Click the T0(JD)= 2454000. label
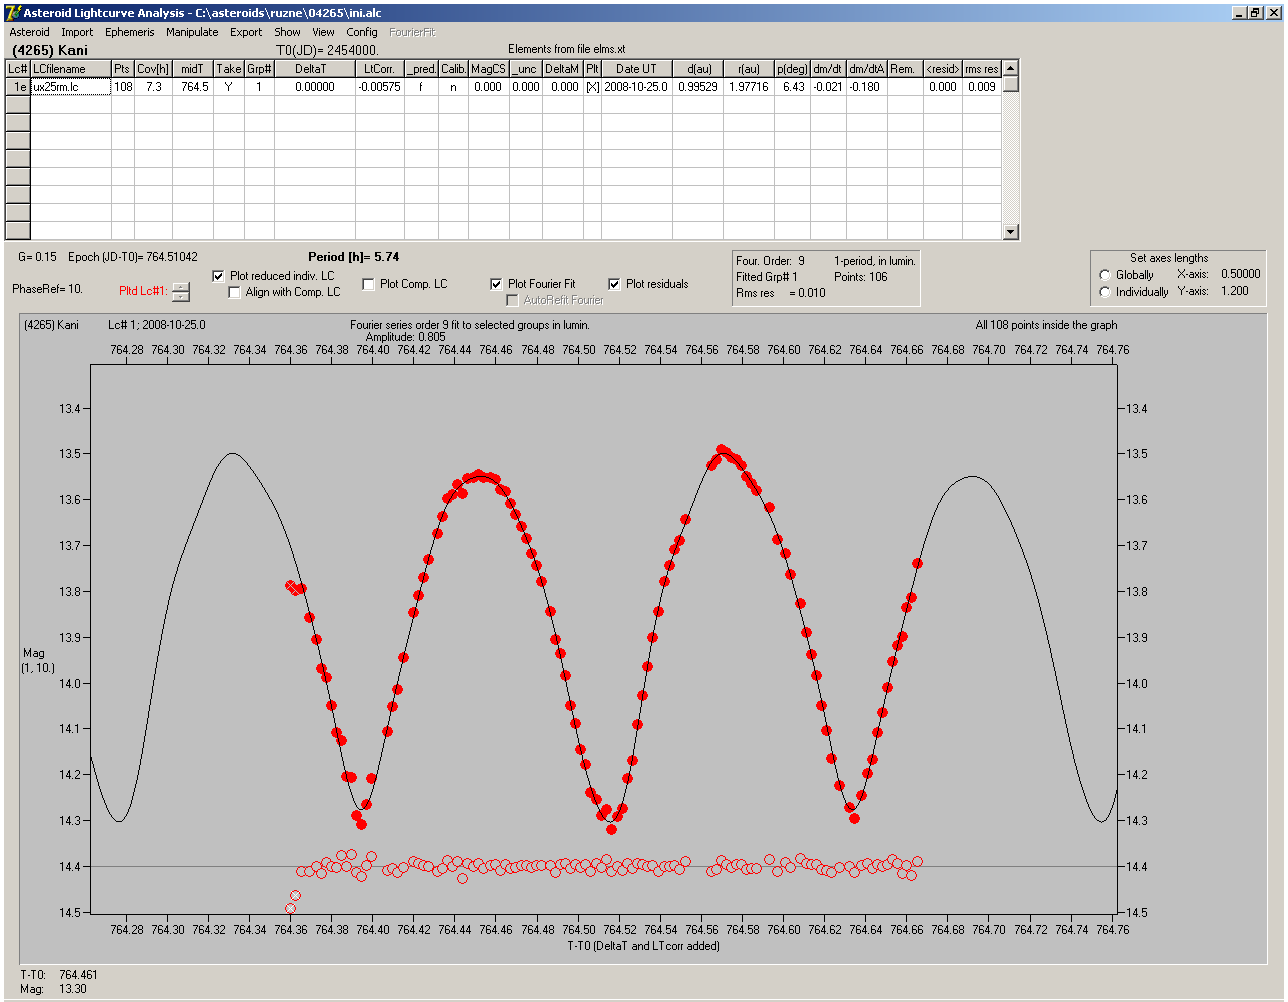This screenshot has height=1002, width=1288. [x=327, y=50]
